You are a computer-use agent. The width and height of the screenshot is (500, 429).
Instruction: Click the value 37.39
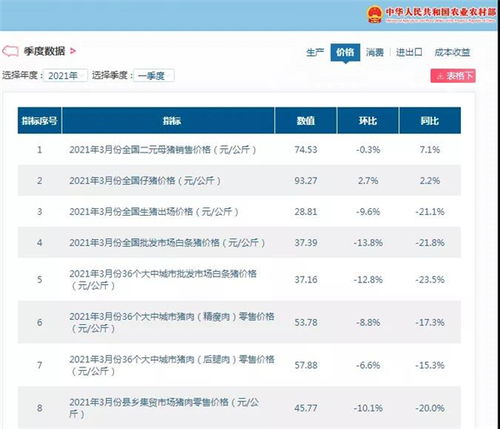[x=306, y=243]
